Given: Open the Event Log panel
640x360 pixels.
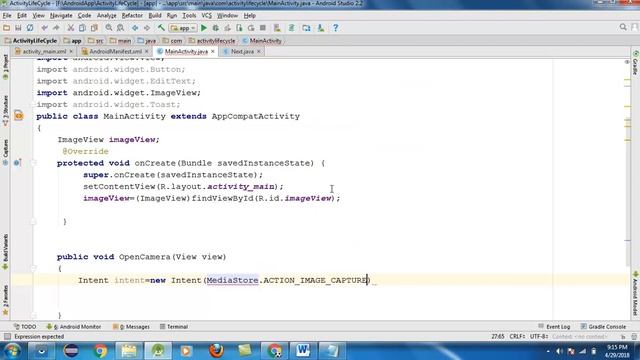Looking at the screenshot, I should [554, 327].
